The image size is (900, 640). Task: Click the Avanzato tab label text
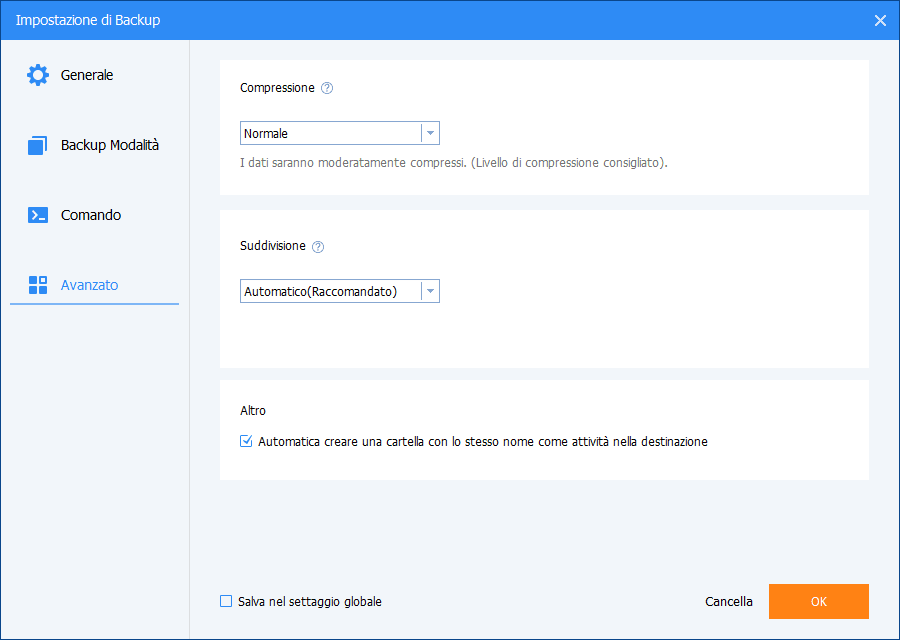[89, 285]
